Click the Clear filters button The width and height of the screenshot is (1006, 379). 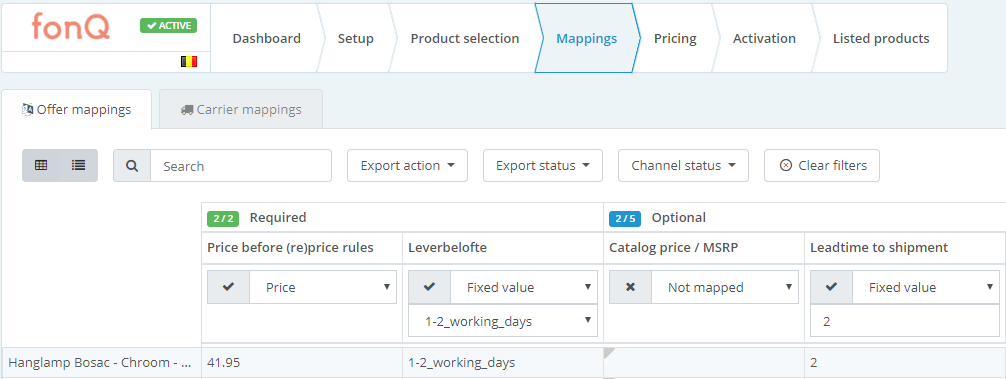822,165
